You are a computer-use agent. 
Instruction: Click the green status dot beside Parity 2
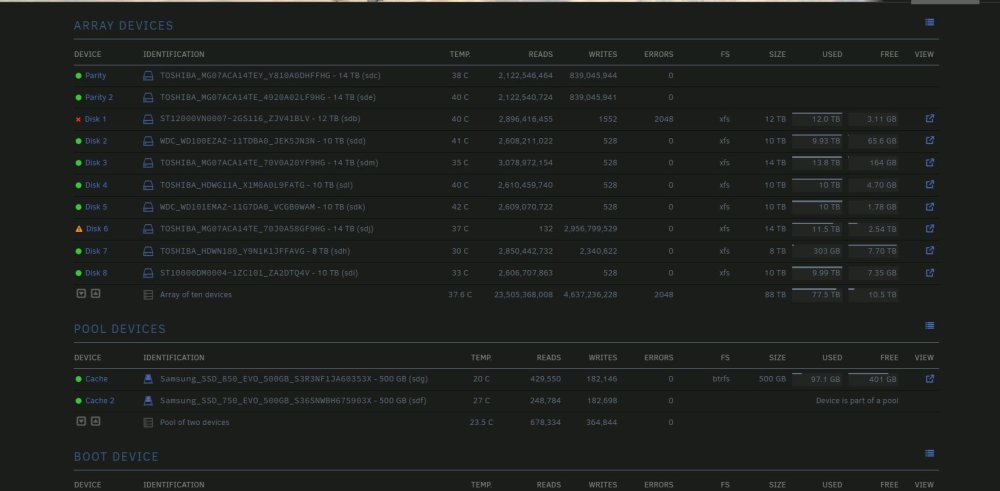point(78,98)
